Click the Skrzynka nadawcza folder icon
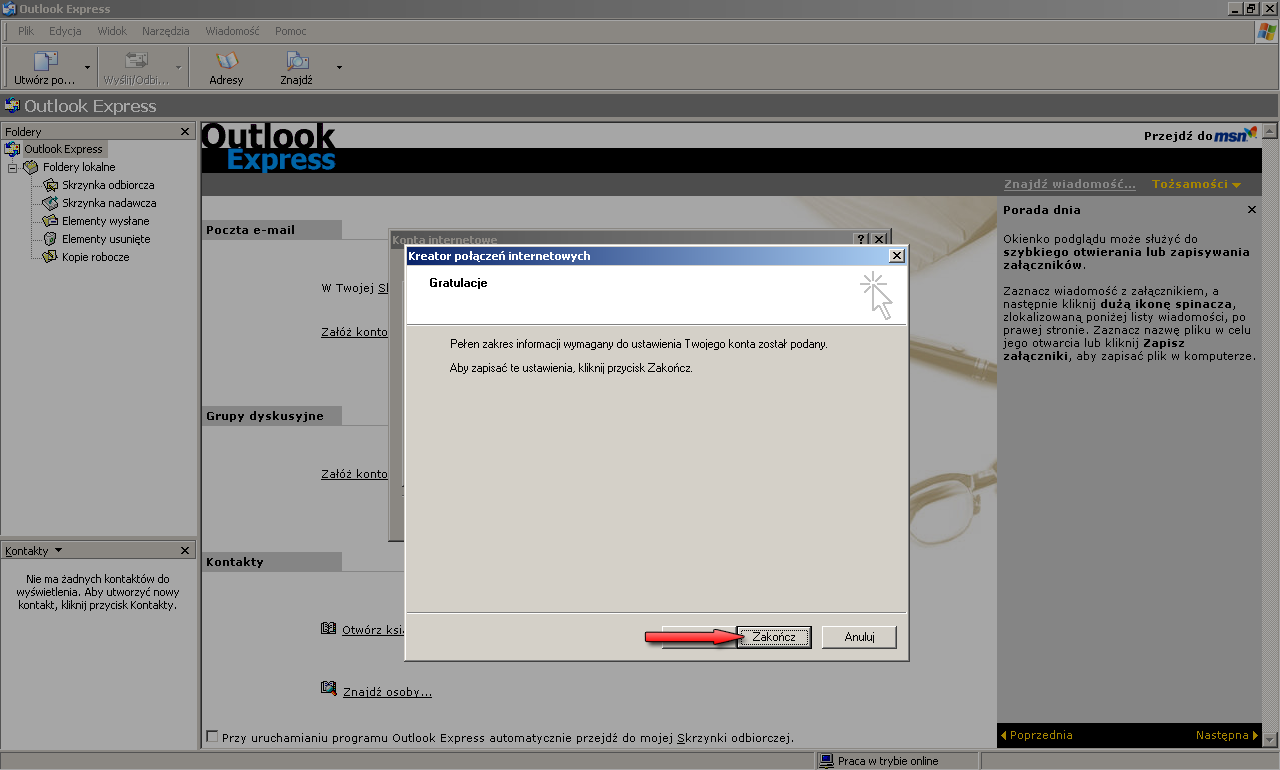The height and width of the screenshot is (770, 1280). pos(50,203)
